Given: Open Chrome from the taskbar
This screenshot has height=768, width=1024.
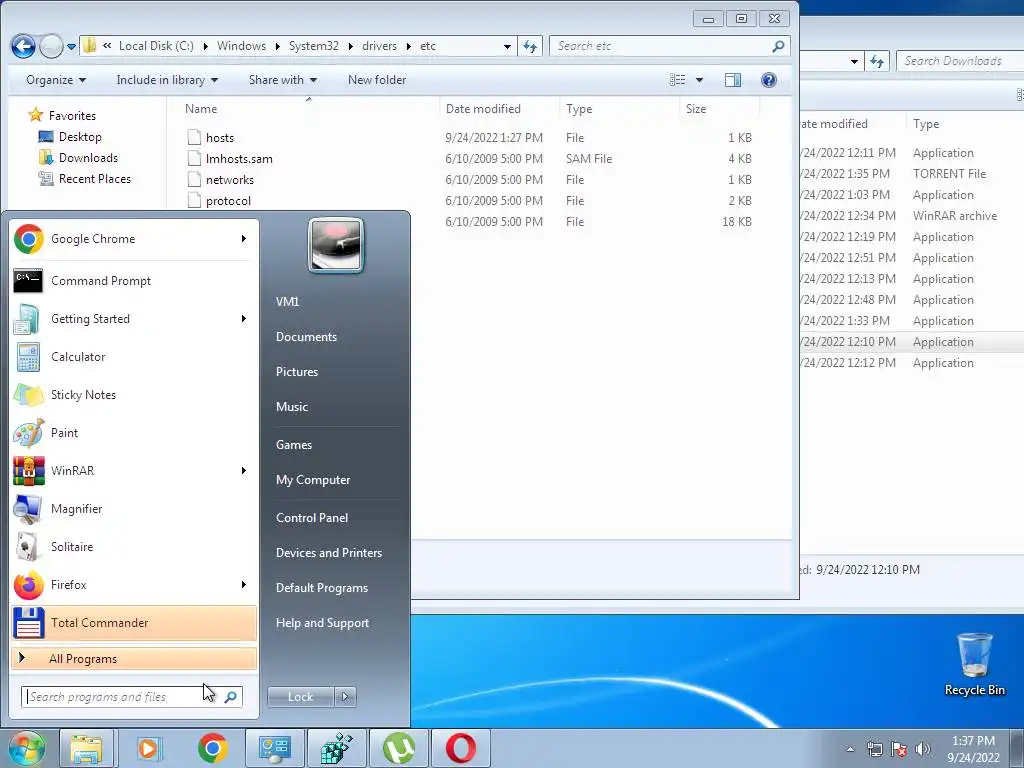Looking at the screenshot, I should [x=212, y=748].
